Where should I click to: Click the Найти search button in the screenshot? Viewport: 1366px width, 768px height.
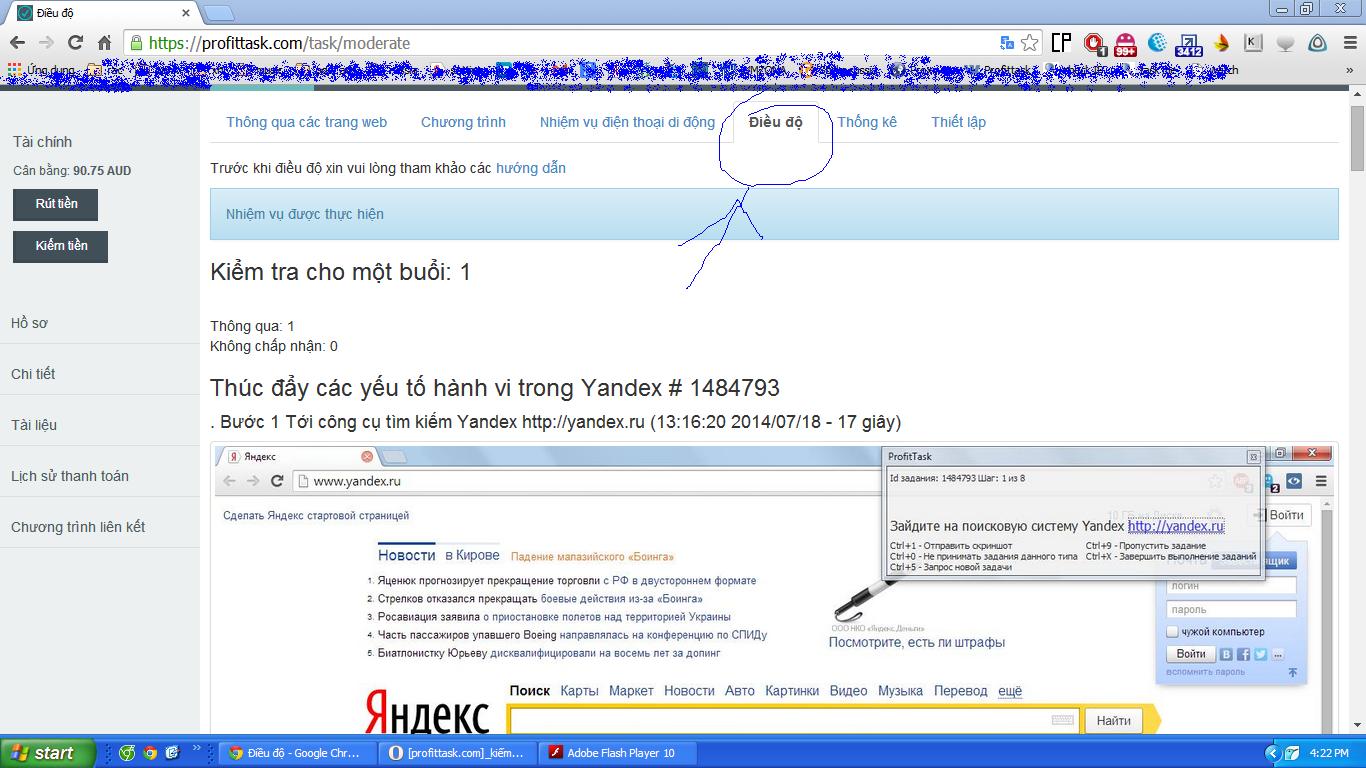pos(1113,720)
